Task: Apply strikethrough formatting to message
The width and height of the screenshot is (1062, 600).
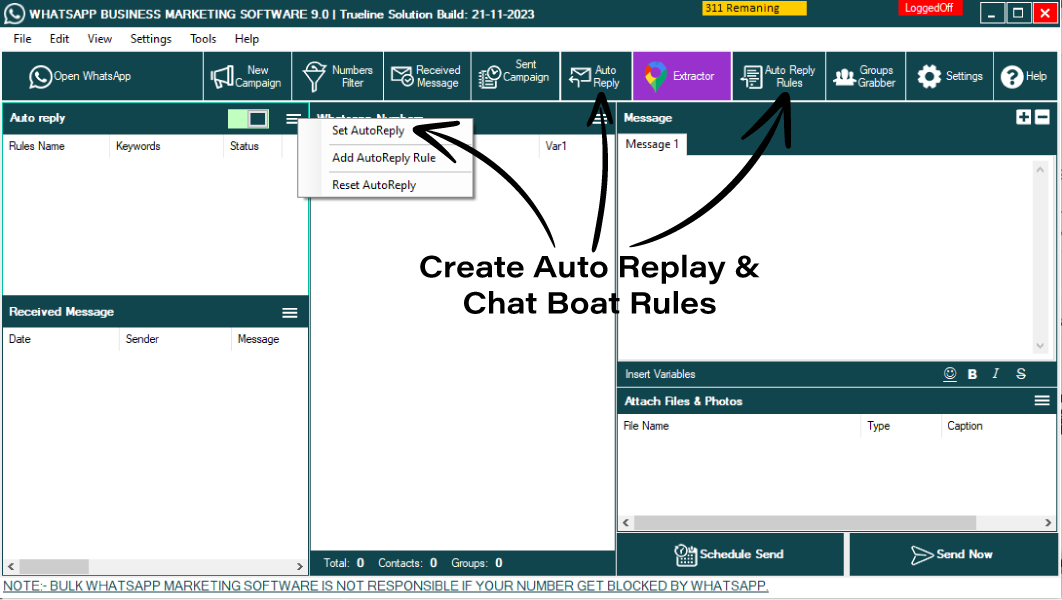Action: 1021,374
